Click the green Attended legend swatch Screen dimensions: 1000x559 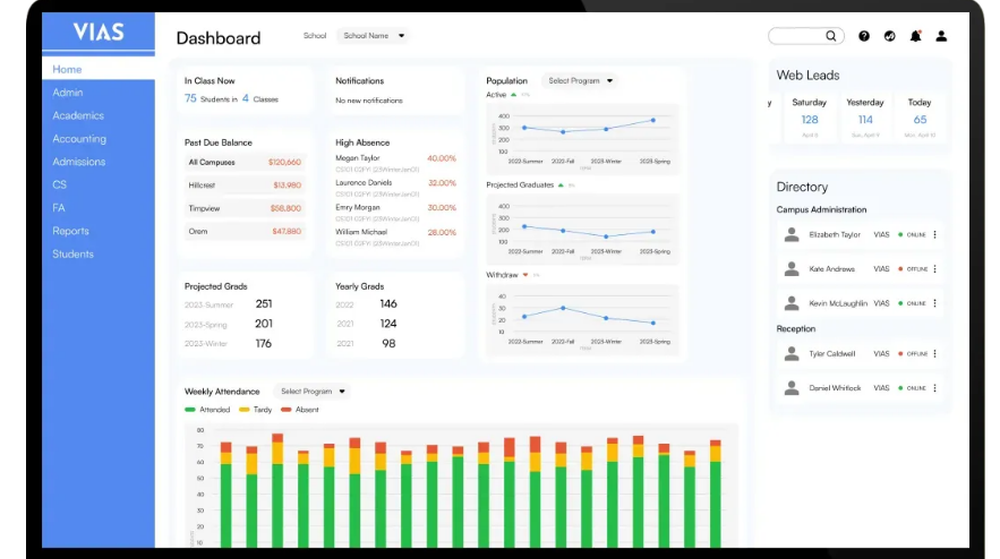(x=190, y=410)
